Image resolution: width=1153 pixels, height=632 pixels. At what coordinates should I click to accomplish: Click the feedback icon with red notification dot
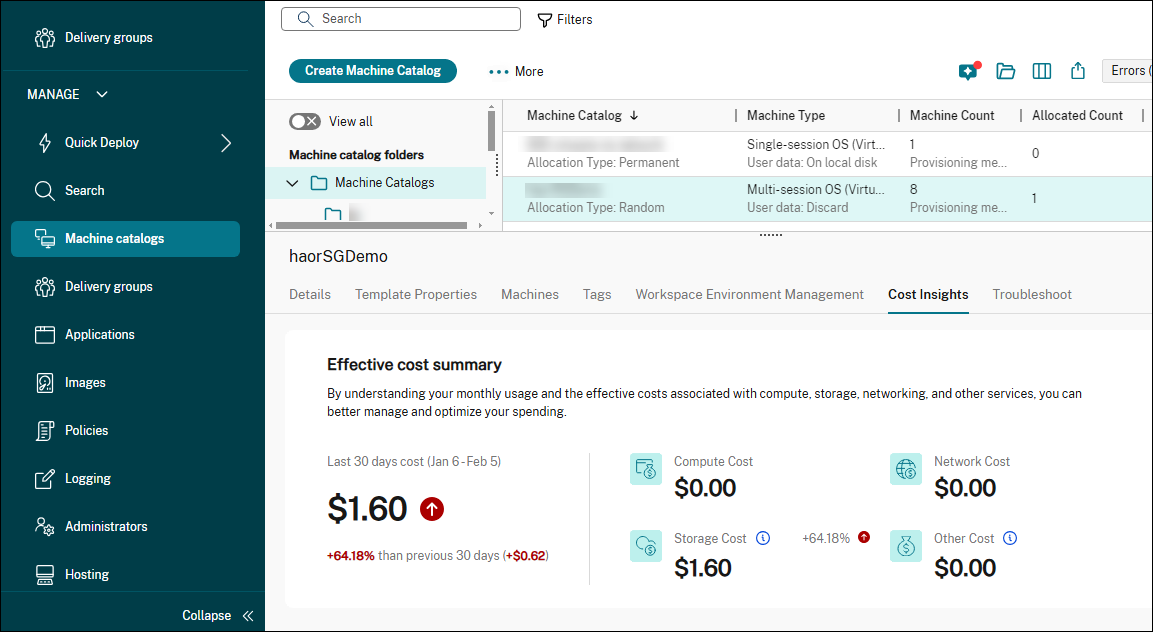[x=967, y=71]
